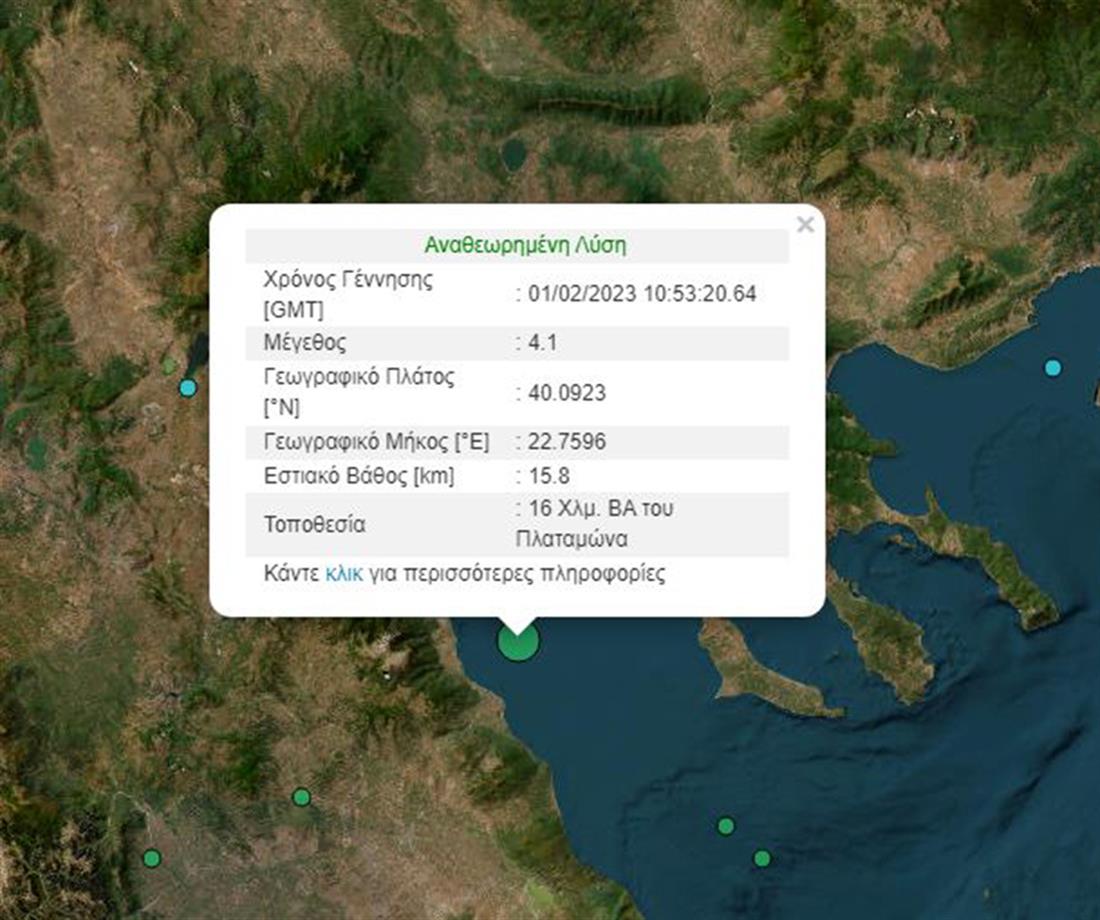
Task: Select the lower green marker of the sea pair
Action: click(x=762, y=858)
